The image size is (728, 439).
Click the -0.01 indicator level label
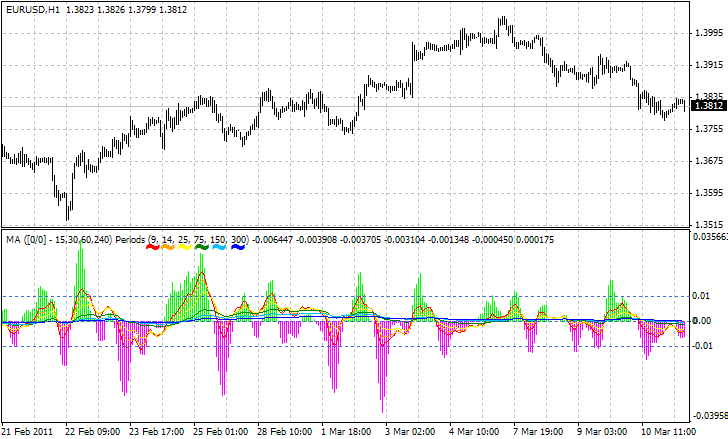[703, 346]
